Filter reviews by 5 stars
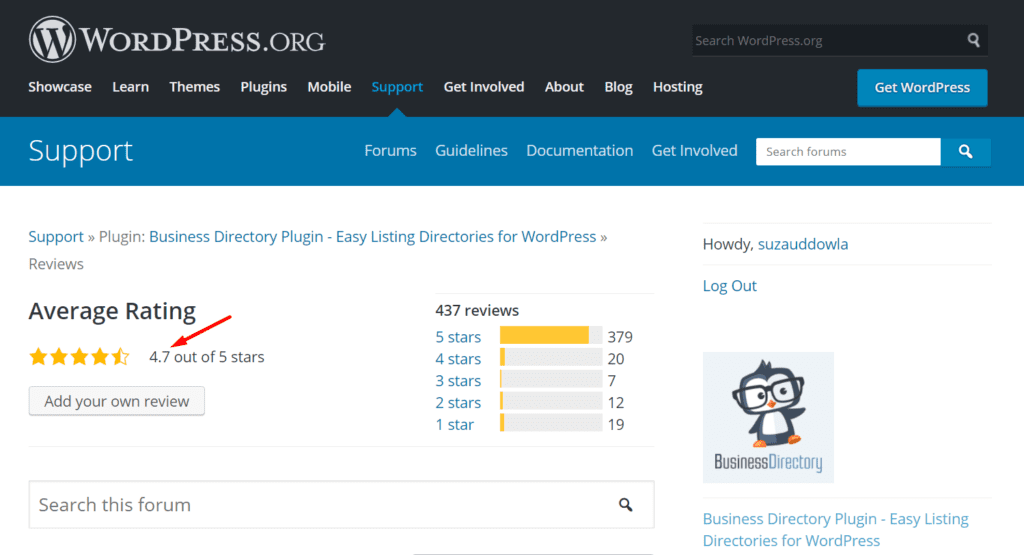 click(x=458, y=337)
